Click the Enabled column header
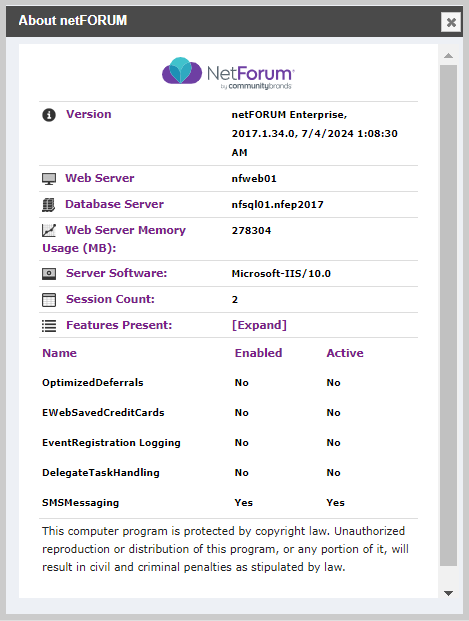 (x=258, y=353)
